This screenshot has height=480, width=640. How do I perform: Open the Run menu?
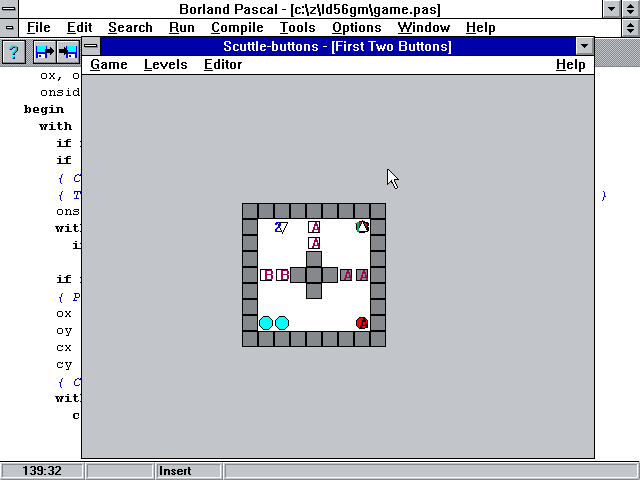coord(182,27)
